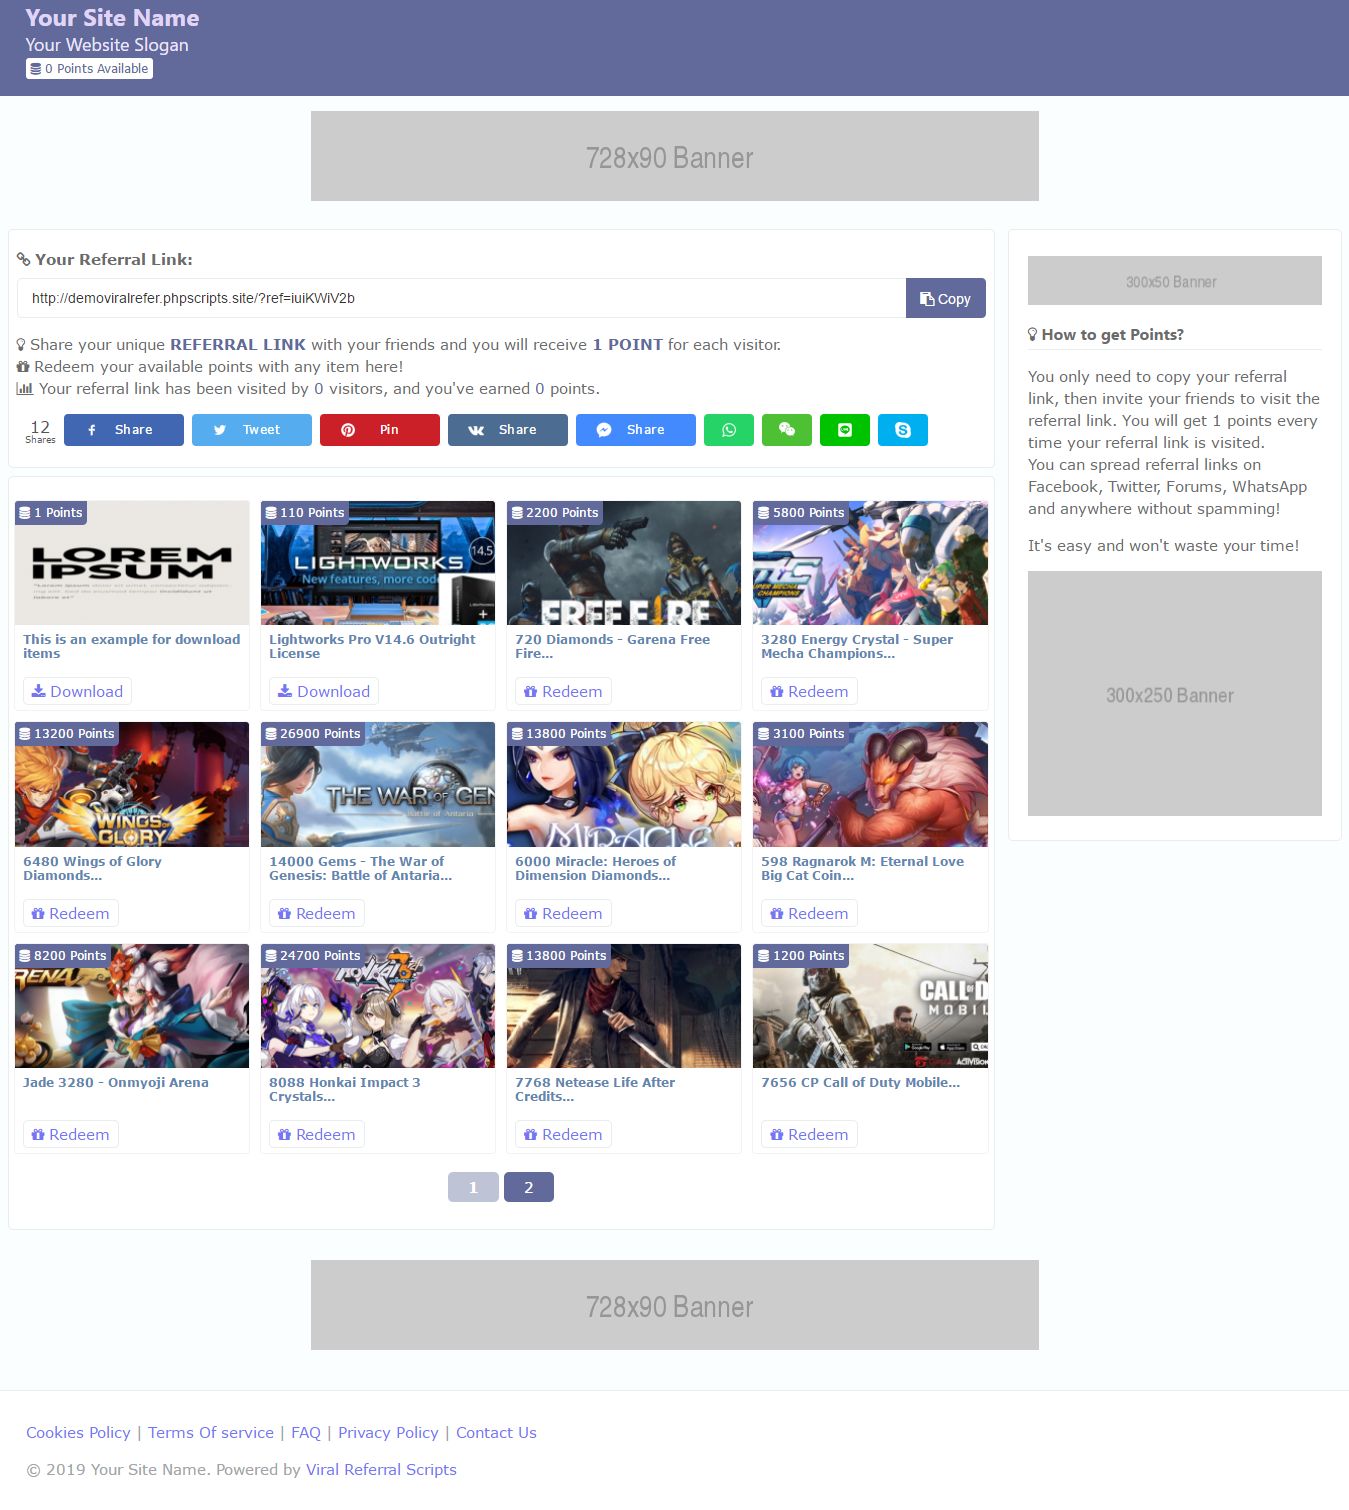Pin the referral link on Pinterest
This screenshot has height=1510, width=1349.
click(380, 430)
